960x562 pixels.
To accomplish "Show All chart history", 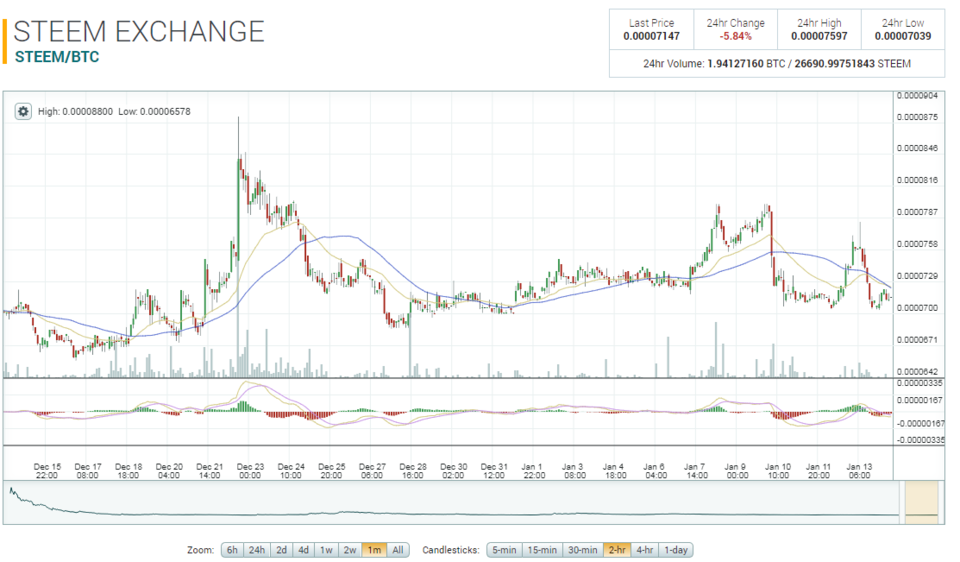I will pyautogui.click(x=398, y=550).
